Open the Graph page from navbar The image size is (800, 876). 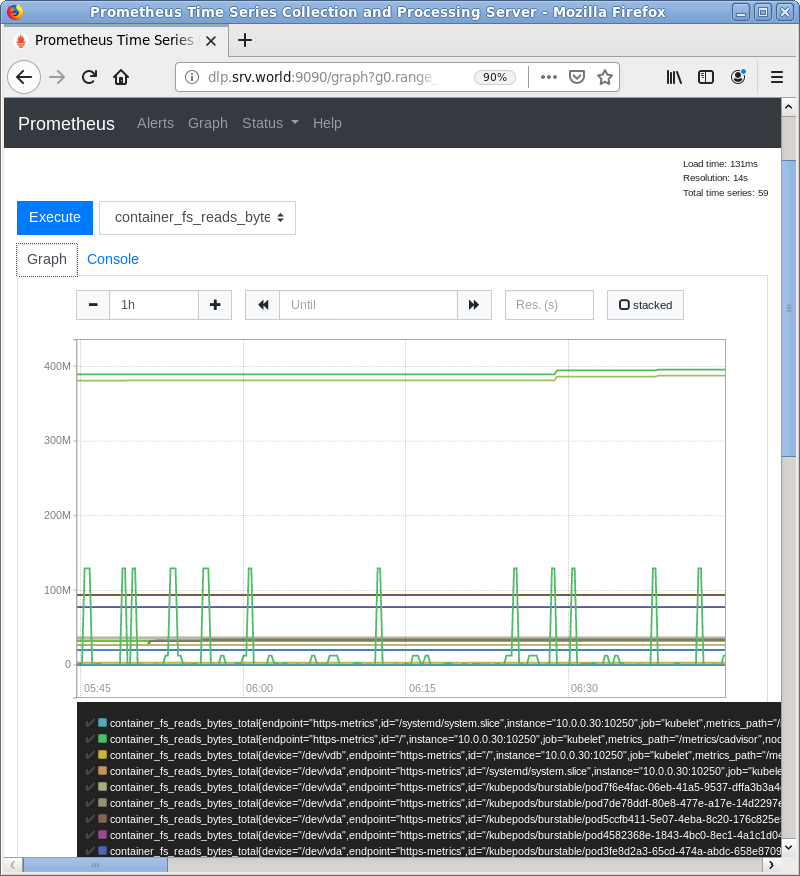point(208,123)
